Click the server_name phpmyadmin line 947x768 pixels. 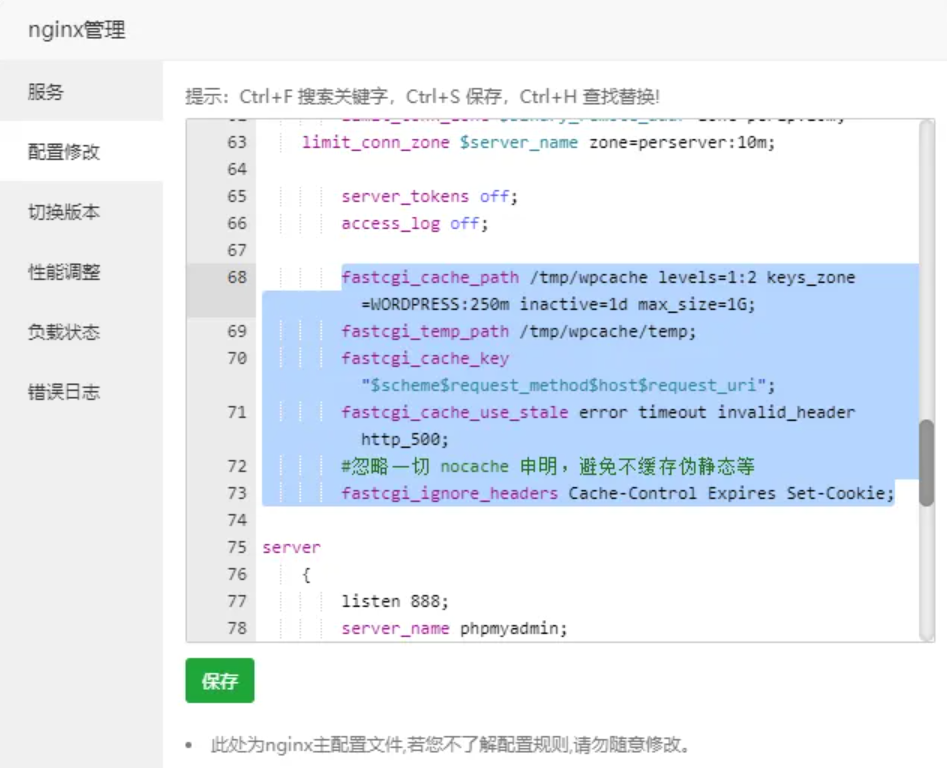tap(454, 628)
